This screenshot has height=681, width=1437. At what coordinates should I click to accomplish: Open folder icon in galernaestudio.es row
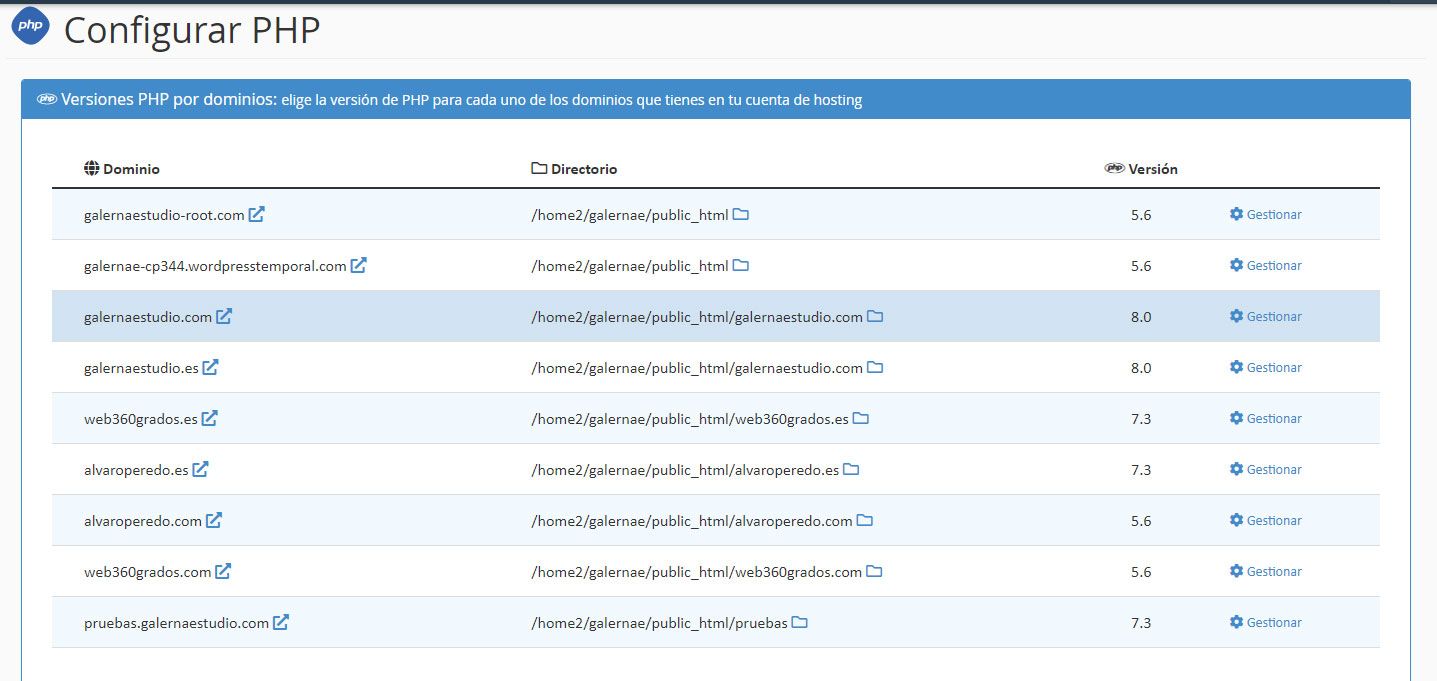click(x=875, y=367)
